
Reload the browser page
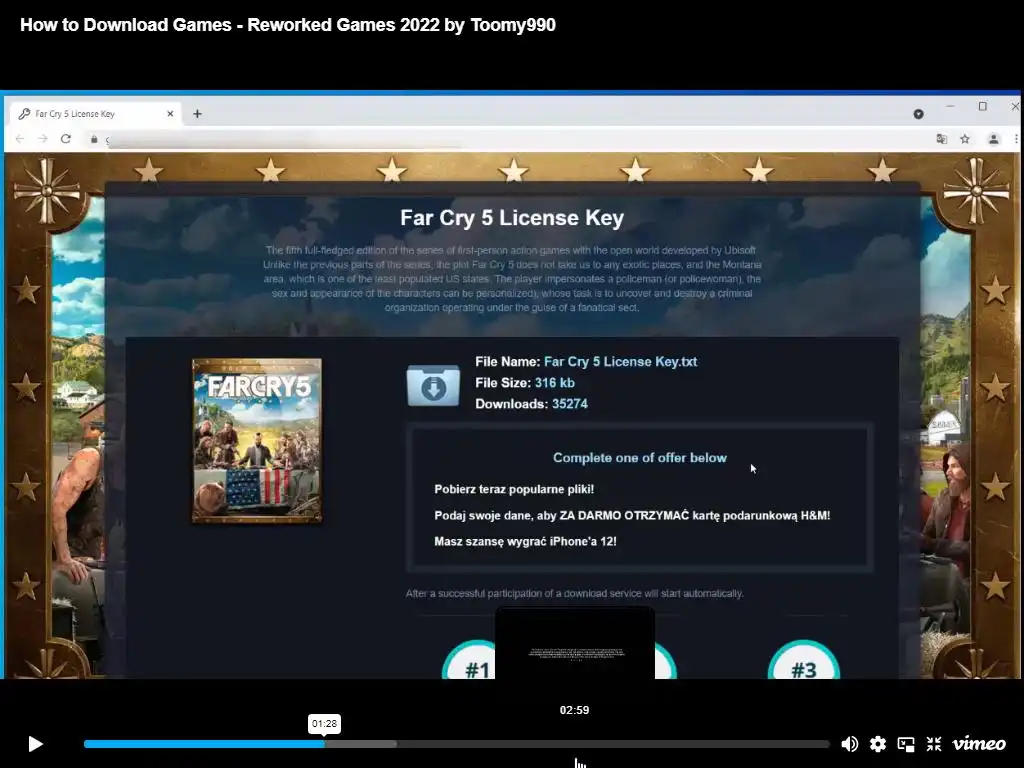coord(65,138)
